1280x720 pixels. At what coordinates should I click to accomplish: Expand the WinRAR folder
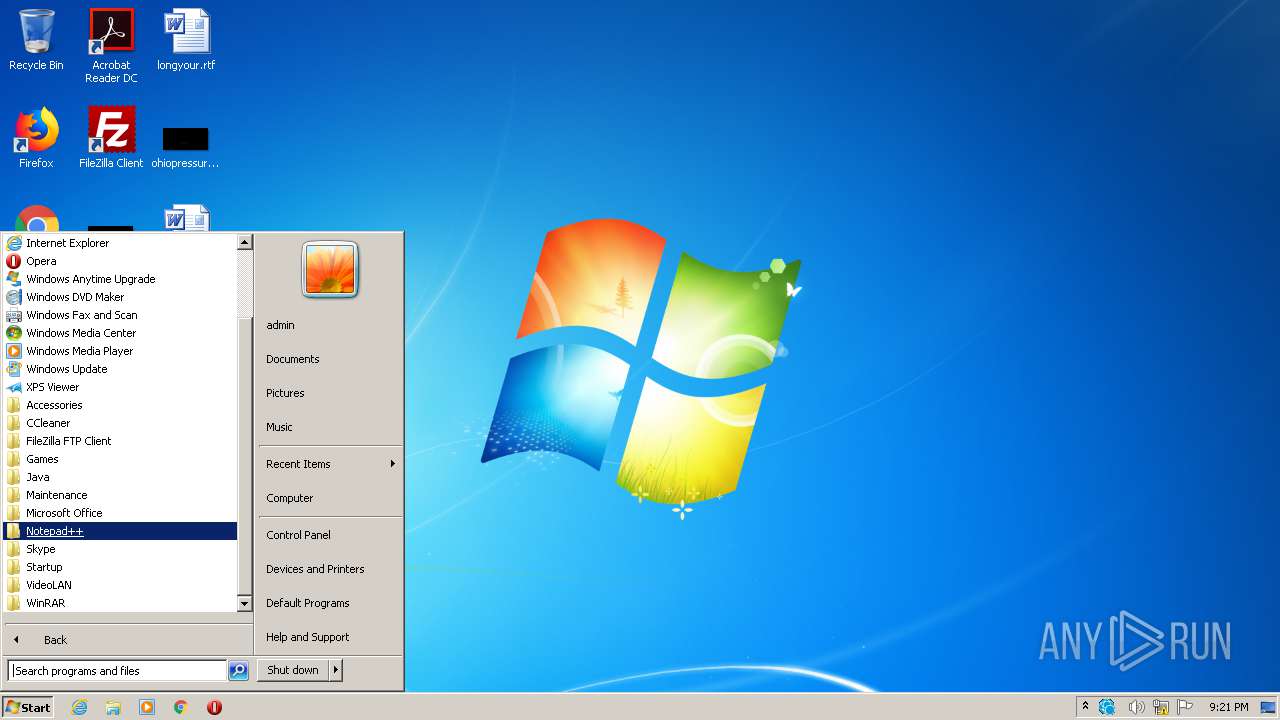pos(120,603)
